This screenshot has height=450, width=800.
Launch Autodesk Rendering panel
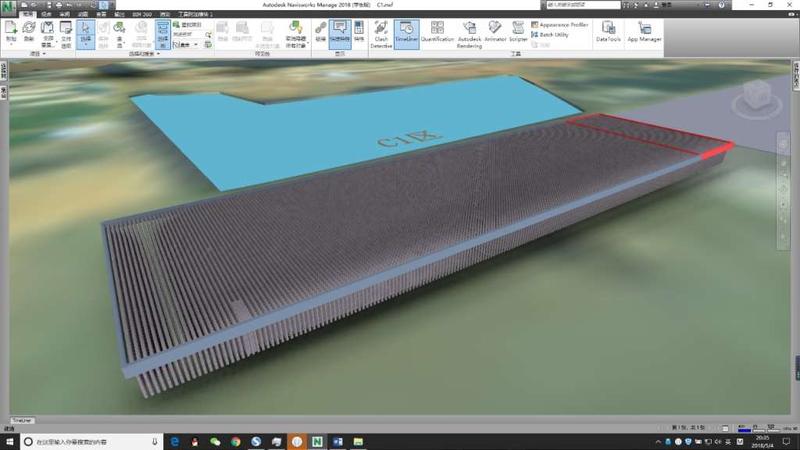click(469, 34)
